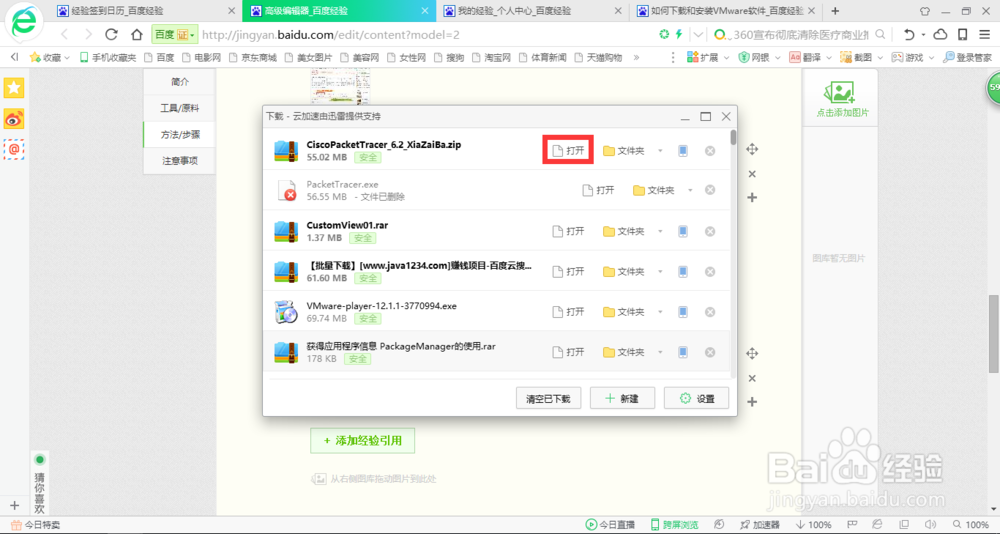This screenshot has width=1000, height=534.
Task: Open folder dropdown arrow for CustomView01.rar
Action: click(x=660, y=232)
